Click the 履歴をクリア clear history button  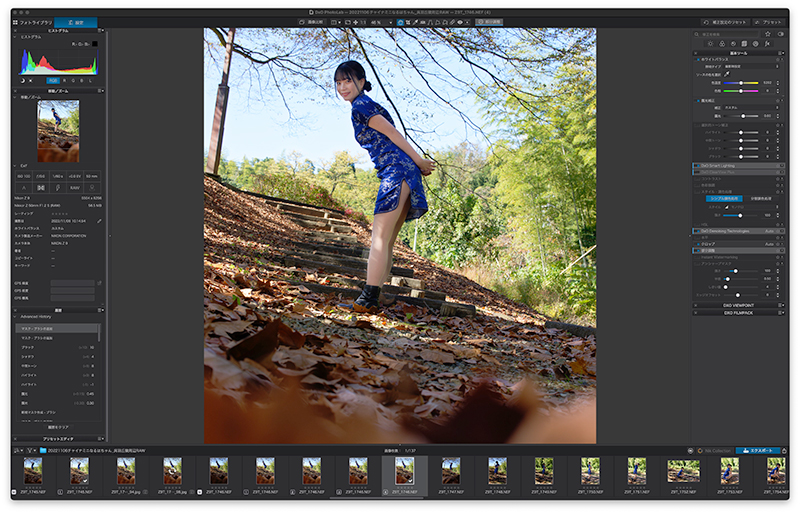[x=58, y=427]
